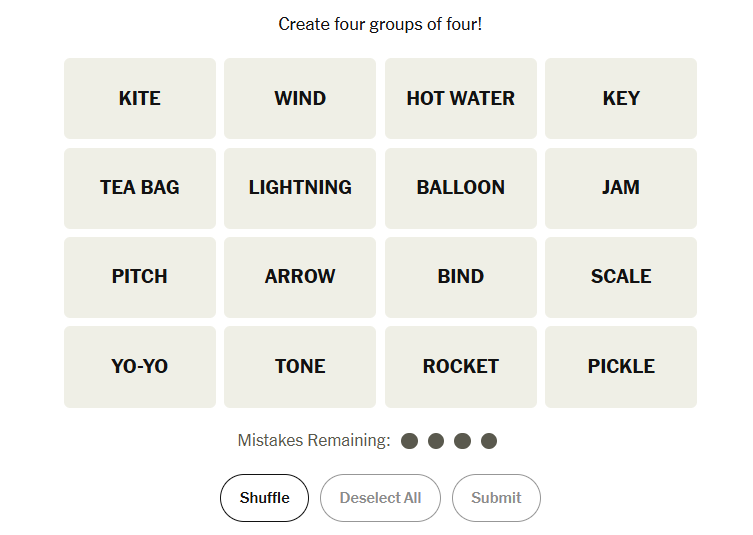Select the YO-YO tile
The width and height of the screenshot is (753, 535).
point(140,366)
